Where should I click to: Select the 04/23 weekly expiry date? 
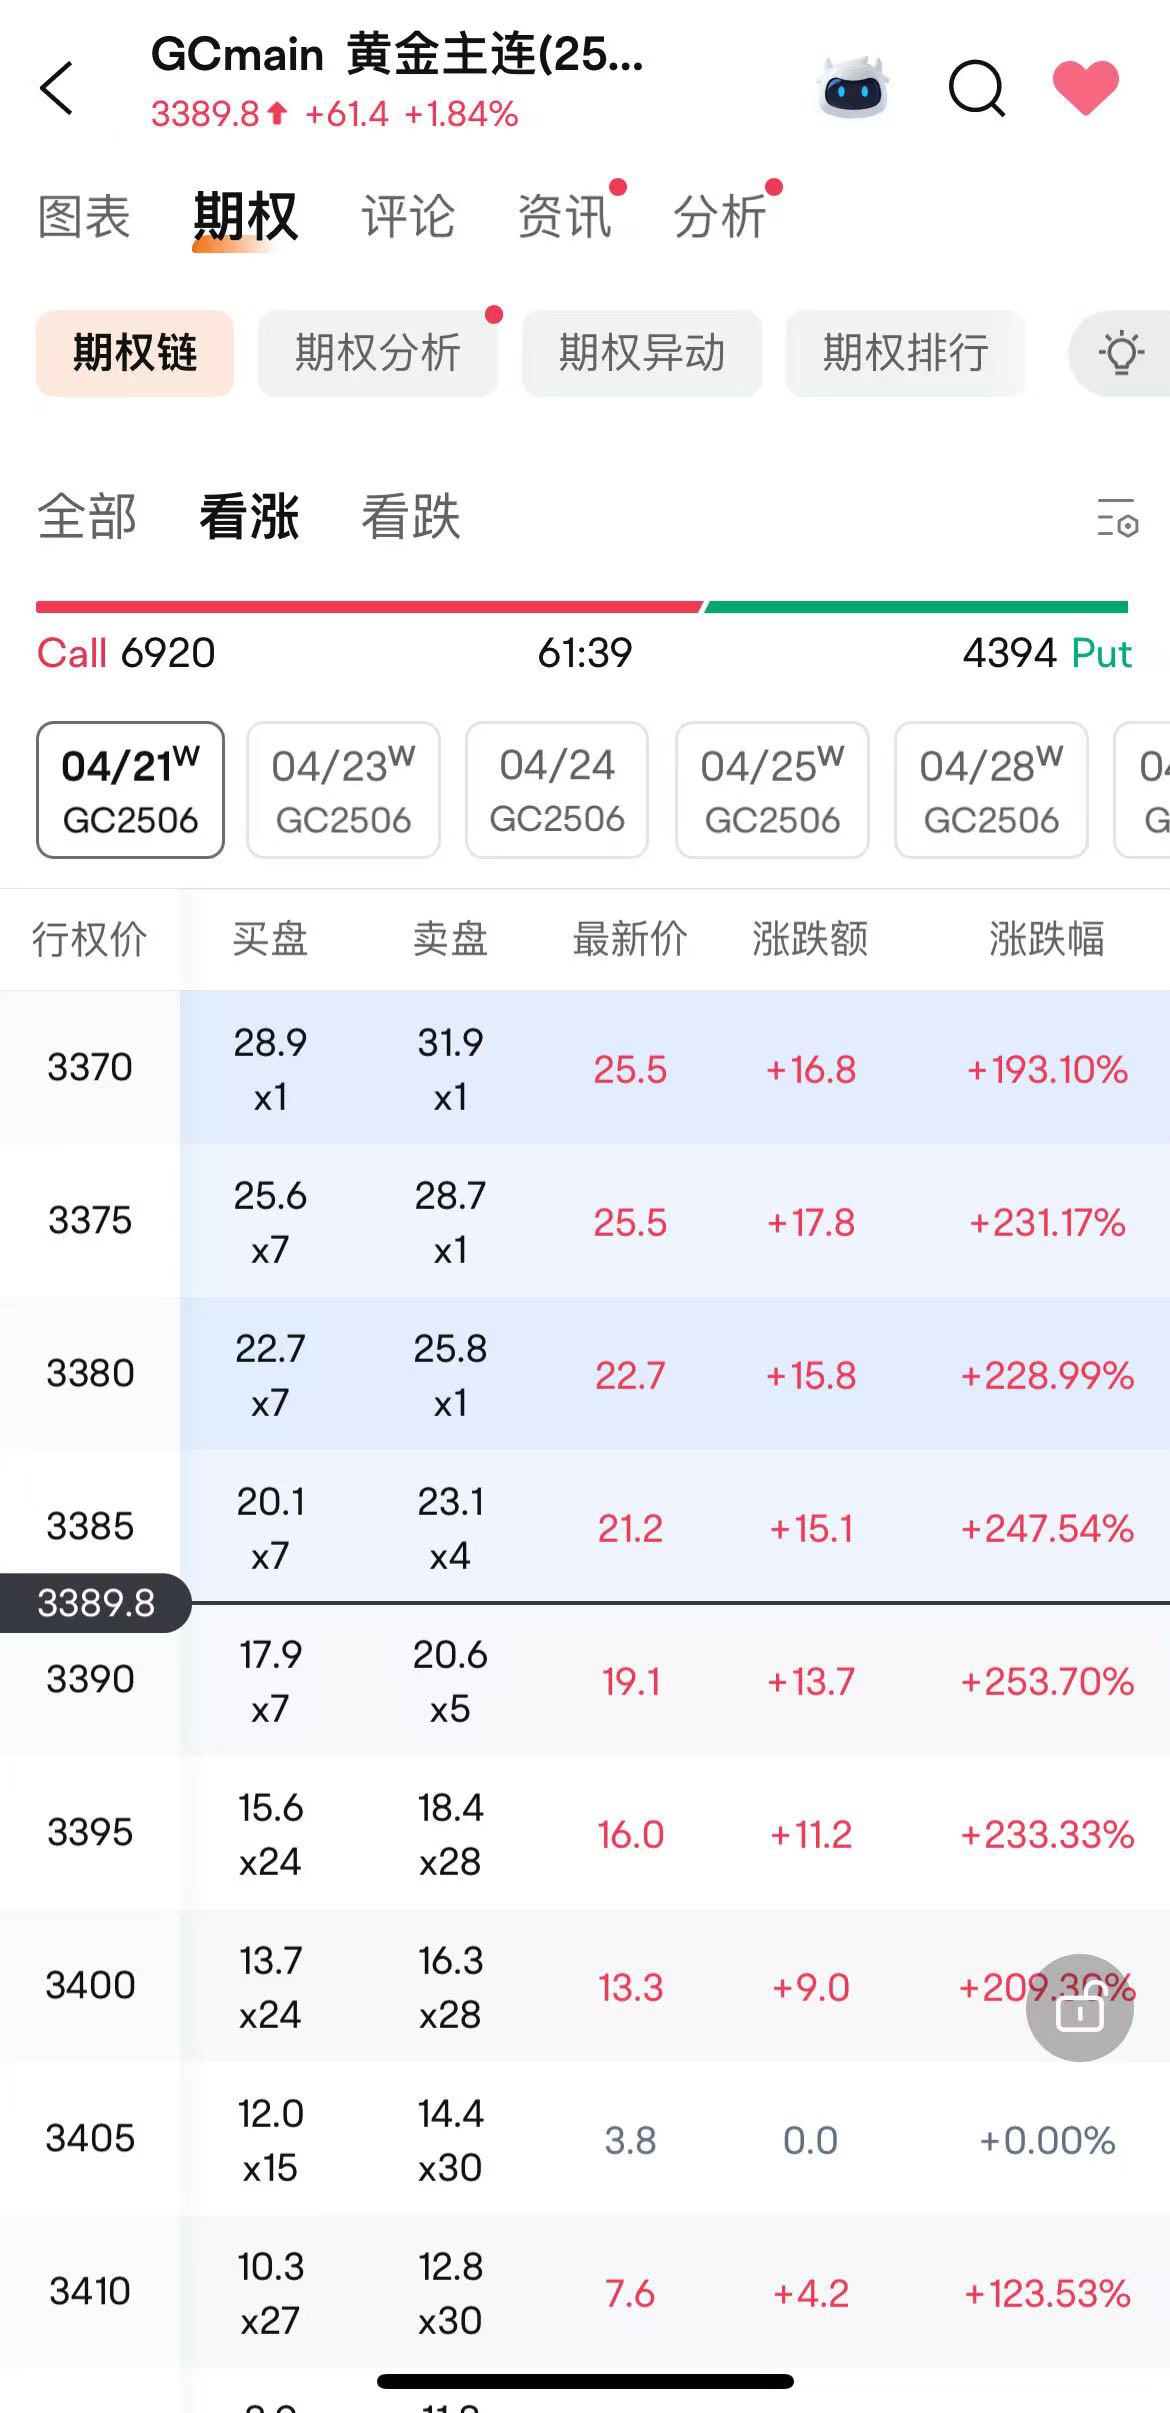point(343,790)
